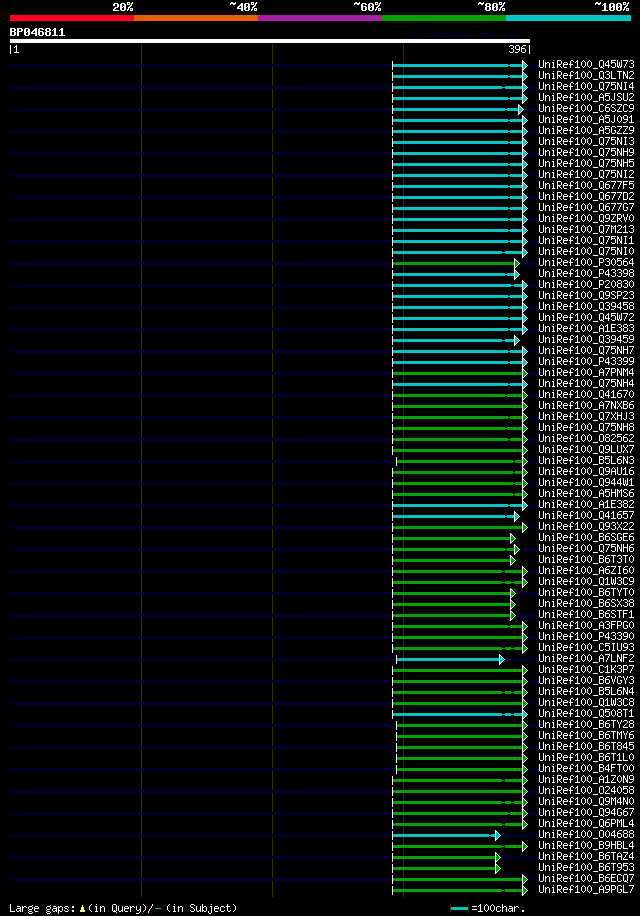The image size is (640, 916).
Task: Click the Large gaps legend text
Action: 43,908
